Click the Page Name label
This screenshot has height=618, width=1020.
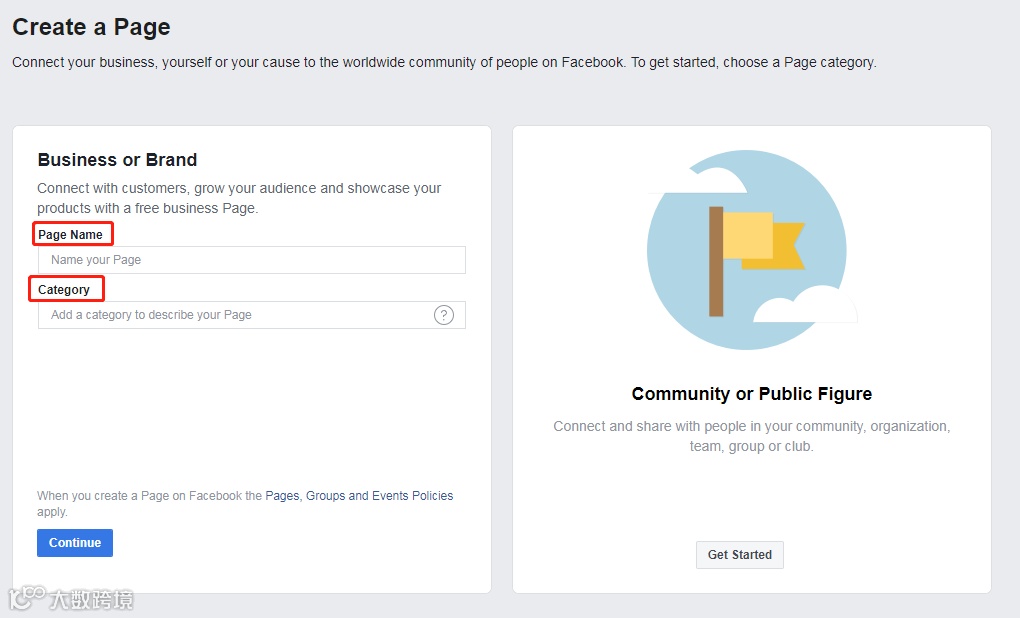tap(70, 235)
